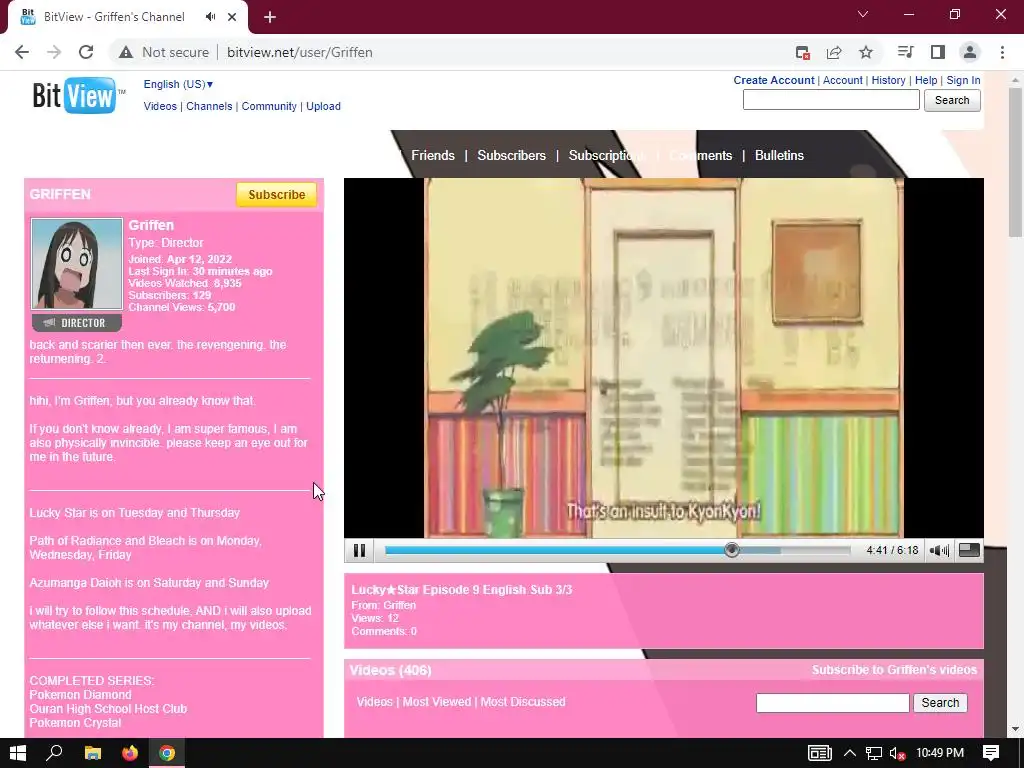Click 'From: Griffen' under video title

(383, 605)
